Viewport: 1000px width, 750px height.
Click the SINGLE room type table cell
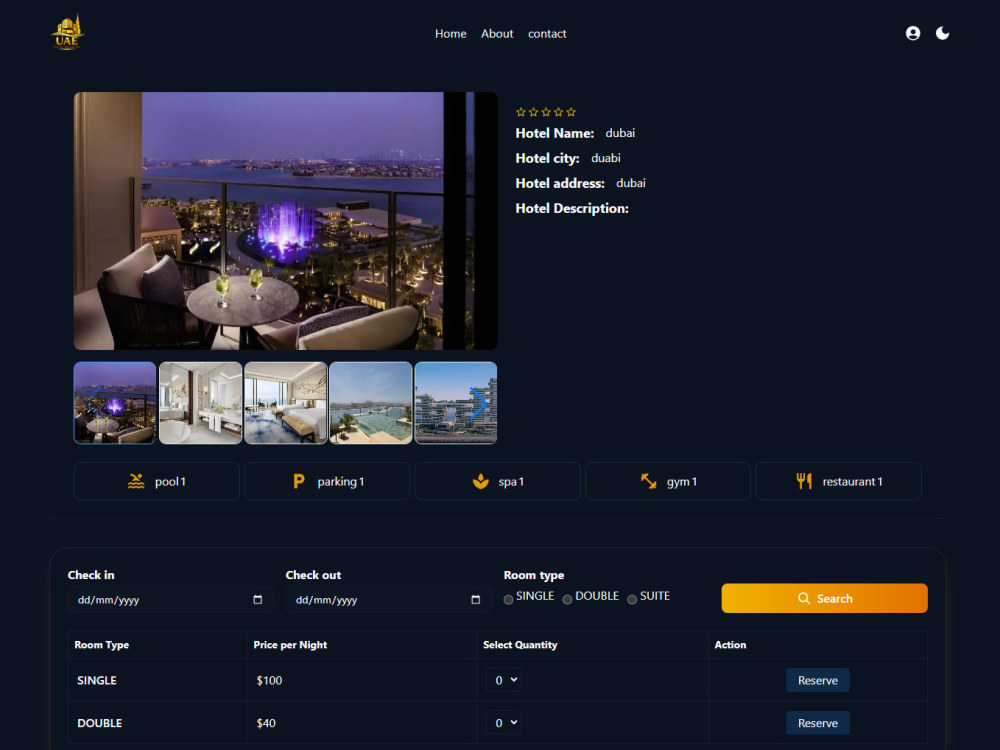158,680
